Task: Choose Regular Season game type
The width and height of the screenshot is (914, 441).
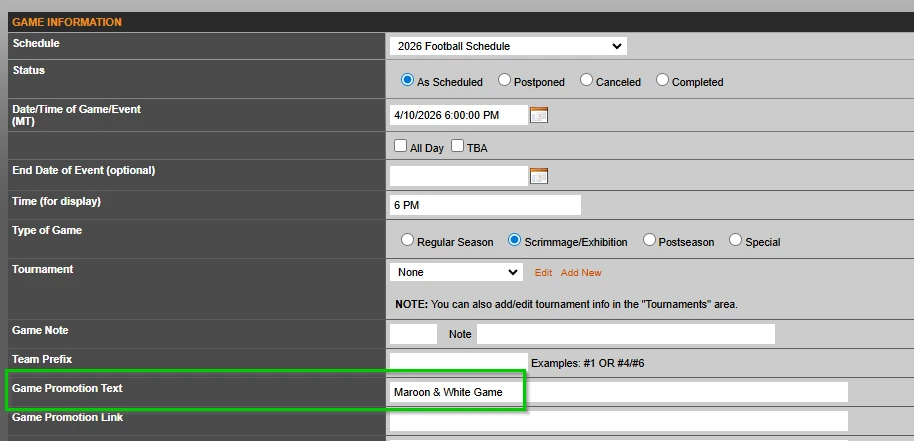Action: tap(407, 240)
